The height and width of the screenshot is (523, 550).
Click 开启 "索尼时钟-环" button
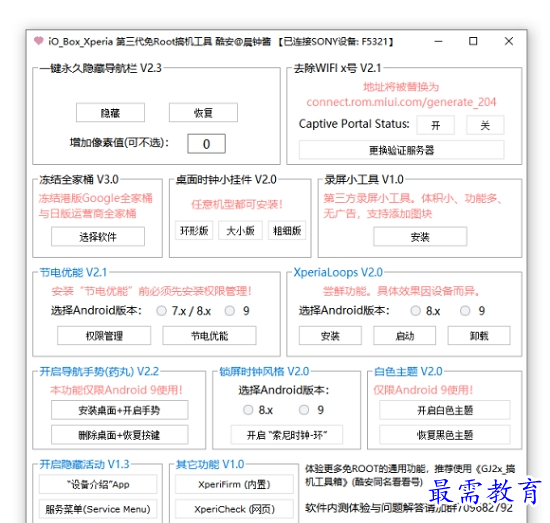click(x=287, y=435)
